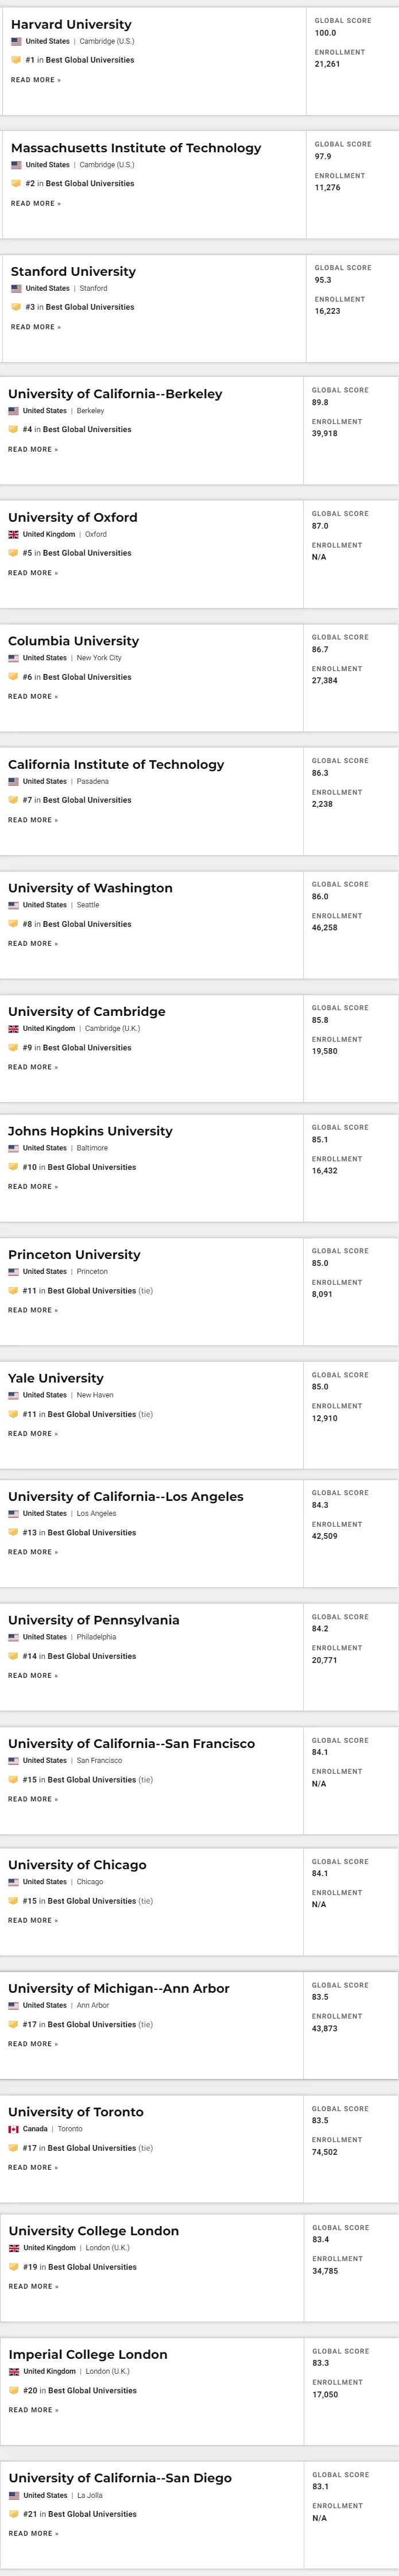Screen dimensions: 399x2576
Task: Click the US flag icon for Stanford University
Action: [16, 288]
